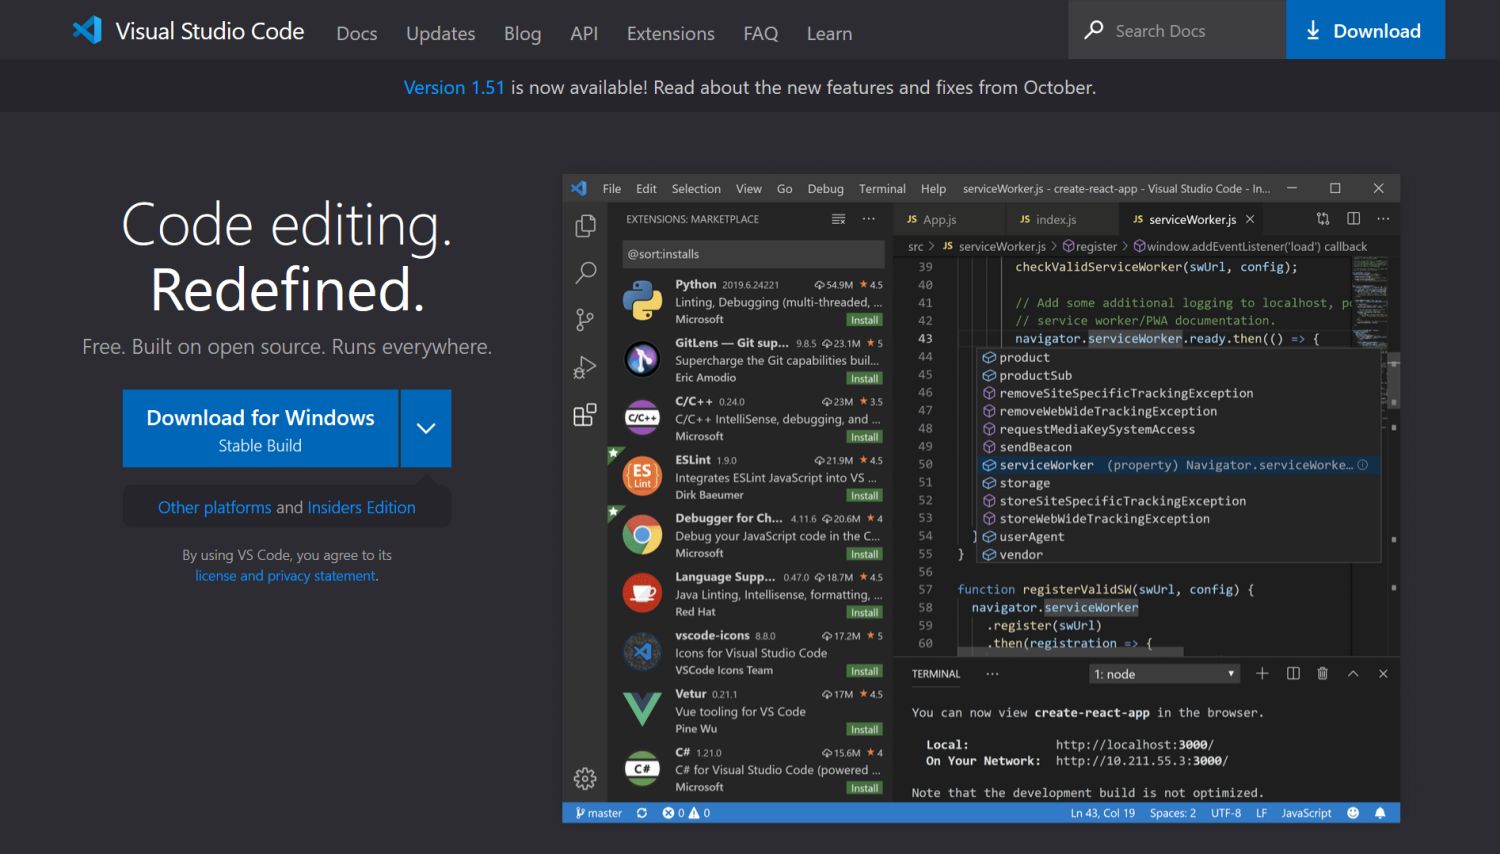This screenshot has width=1500, height=854.
Task: Toggle the split editor layout icon
Action: 1353,218
